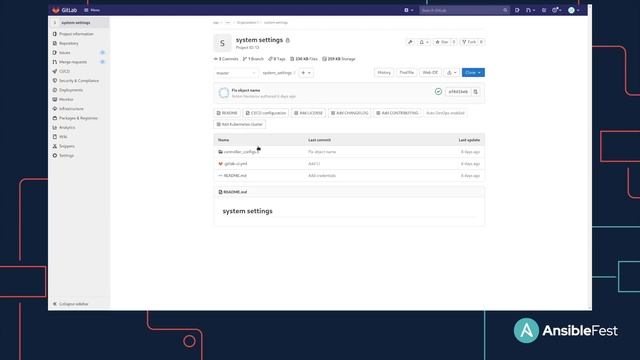Click the Analytics chart icon in sidebar
The width and height of the screenshot is (640, 360).
pos(55,128)
